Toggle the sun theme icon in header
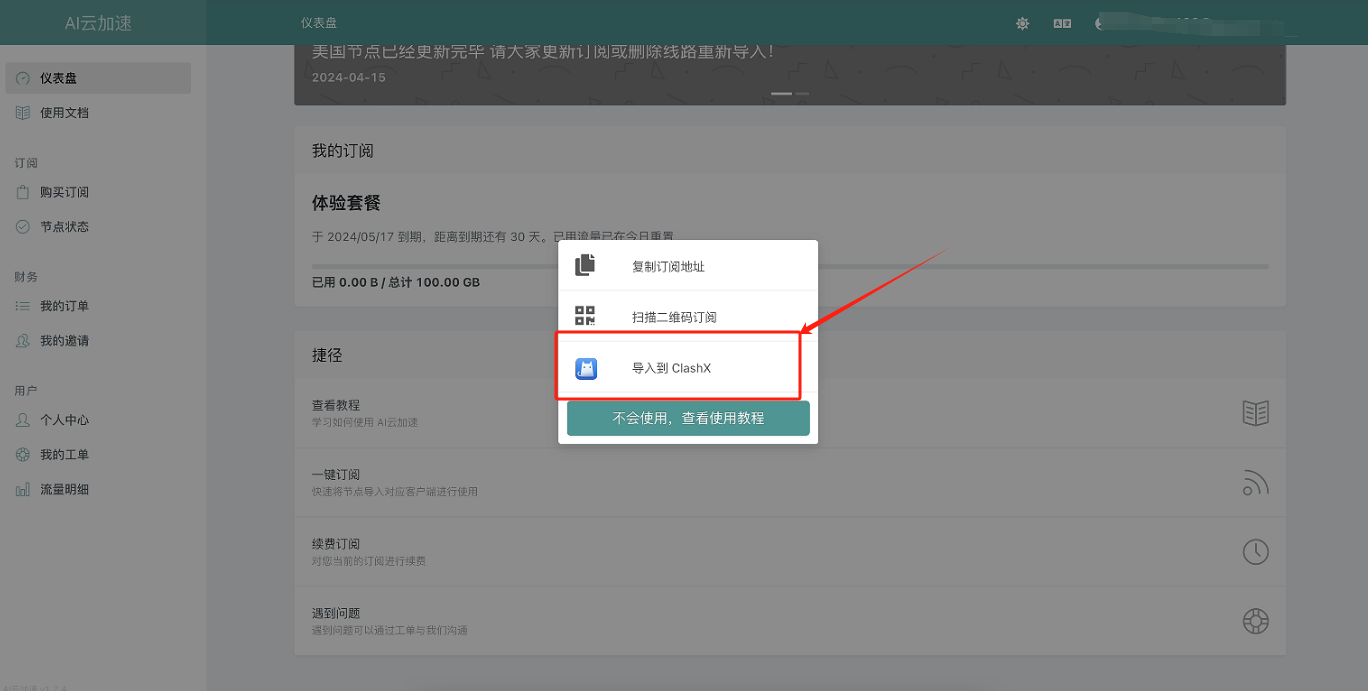 (1022, 23)
